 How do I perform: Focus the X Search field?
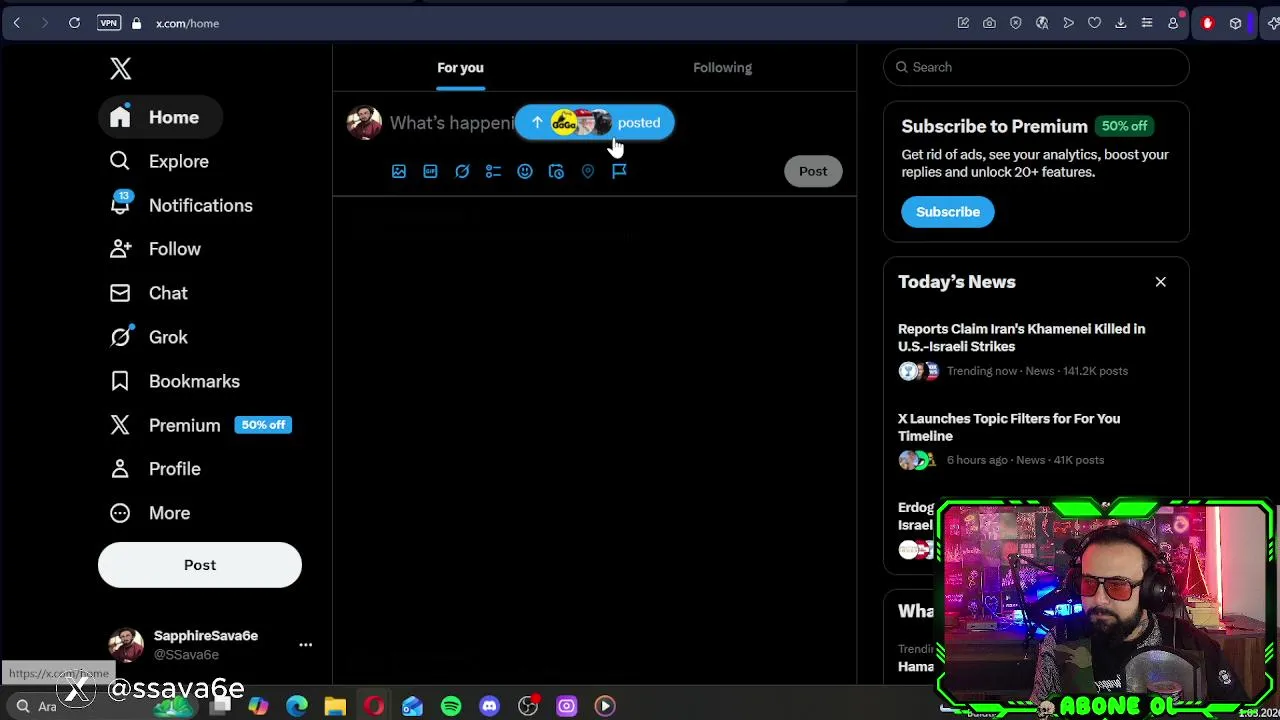pos(1036,67)
